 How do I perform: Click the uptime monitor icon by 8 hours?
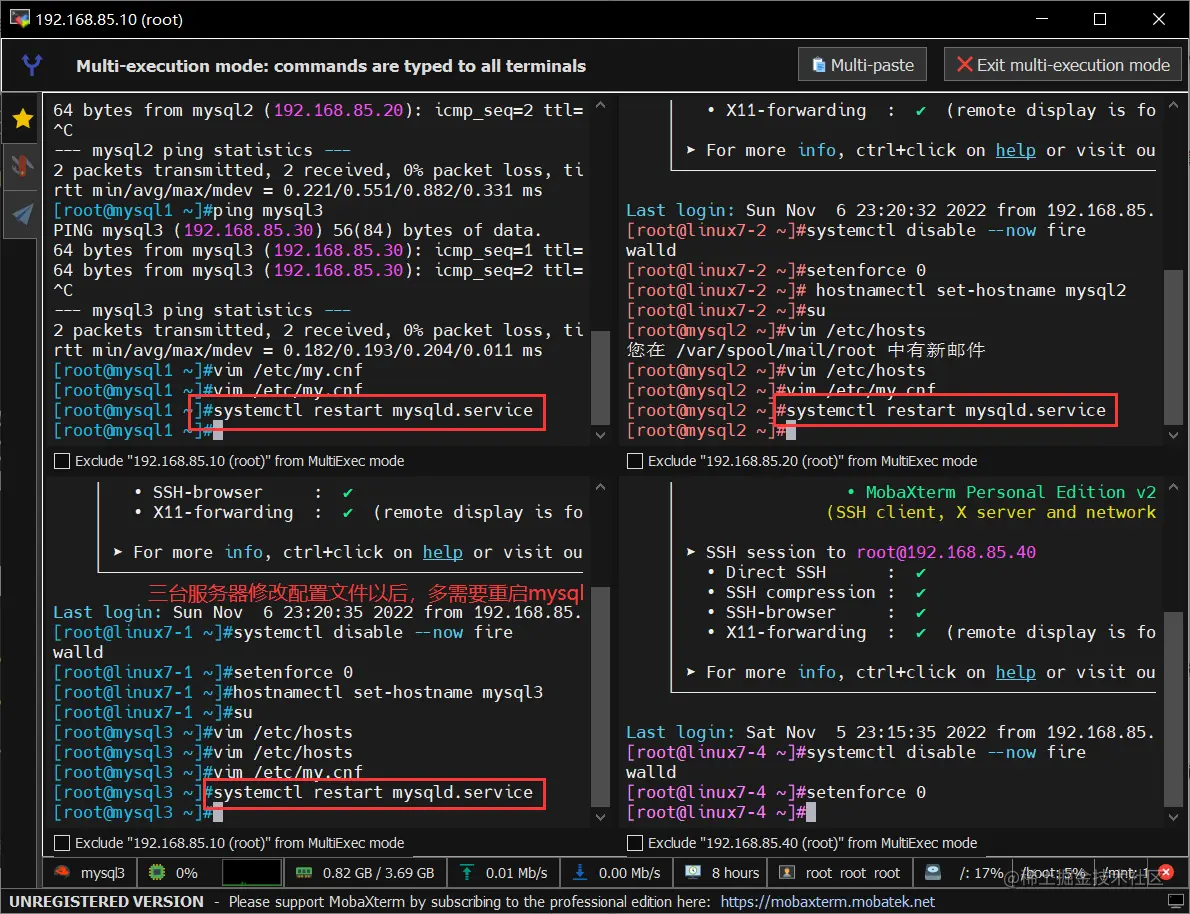693,872
